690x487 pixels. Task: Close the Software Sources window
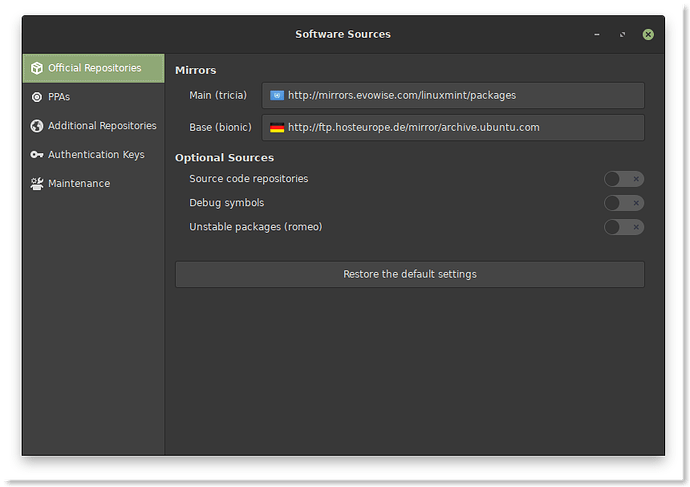point(648,34)
